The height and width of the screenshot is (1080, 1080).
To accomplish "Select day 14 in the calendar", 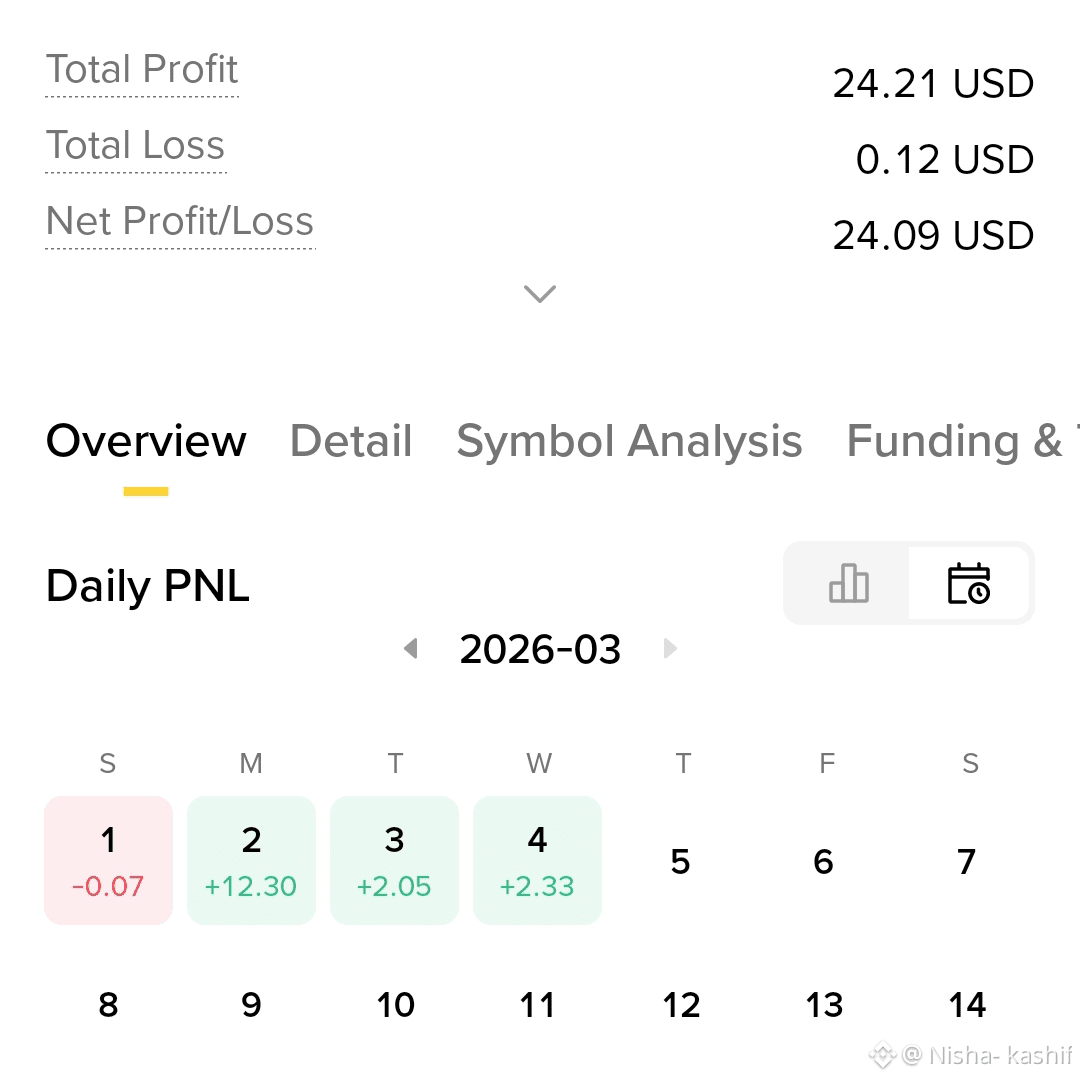I will click(967, 1005).
